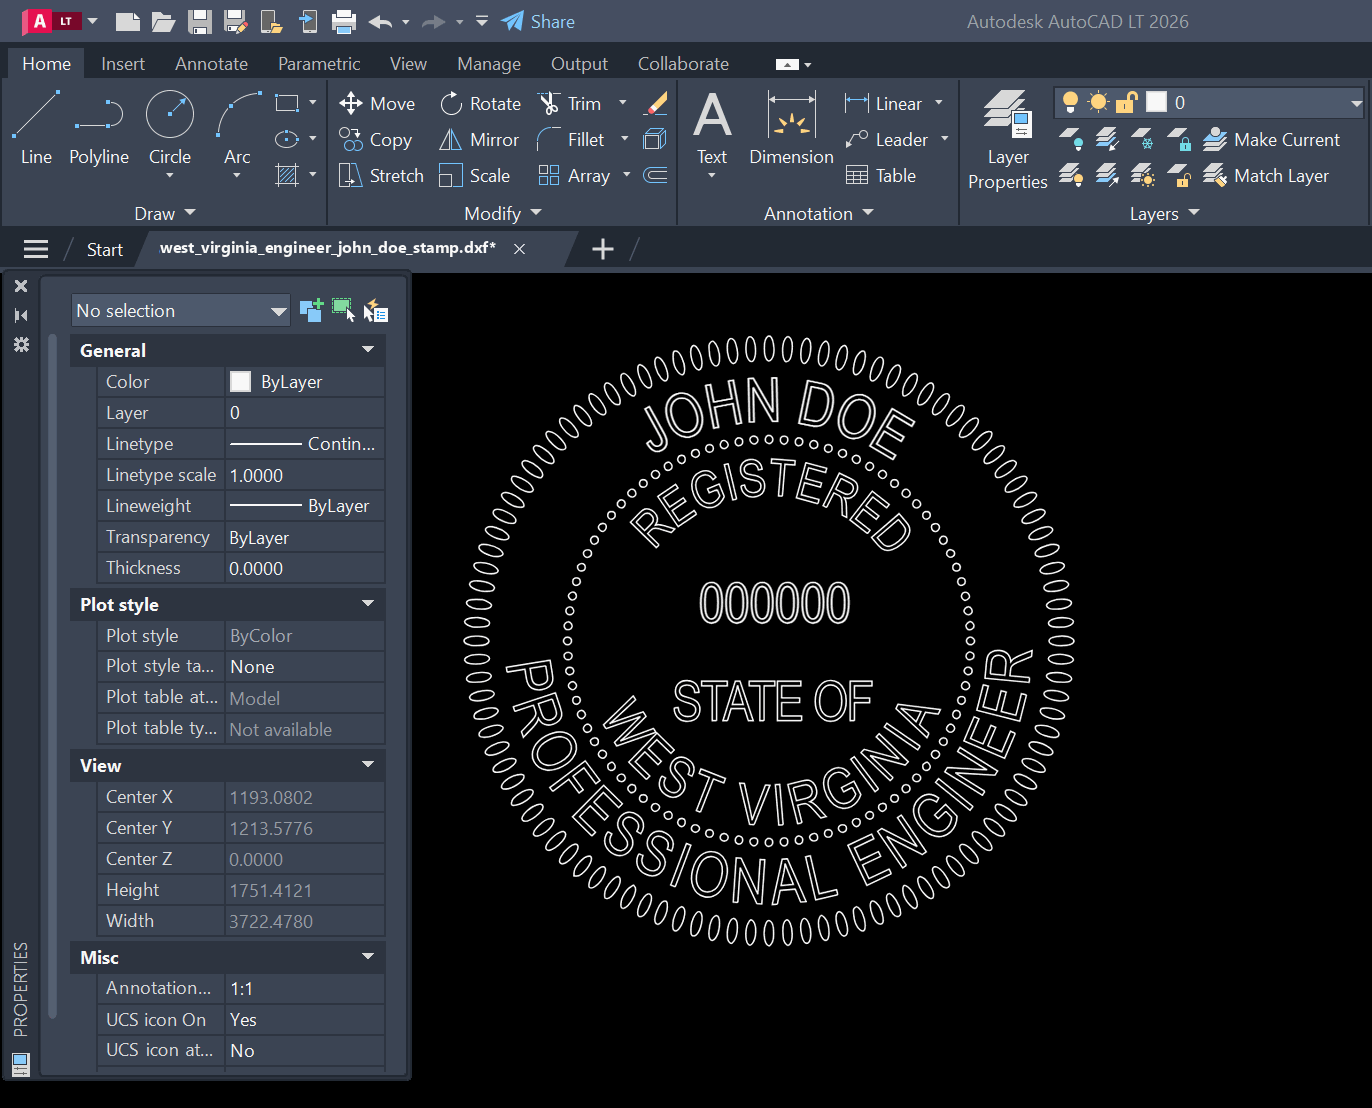Toggle layer 0 padlock in dropdown
Viewport: 1372px width, 1108px height.
[x=1127, y=102]
